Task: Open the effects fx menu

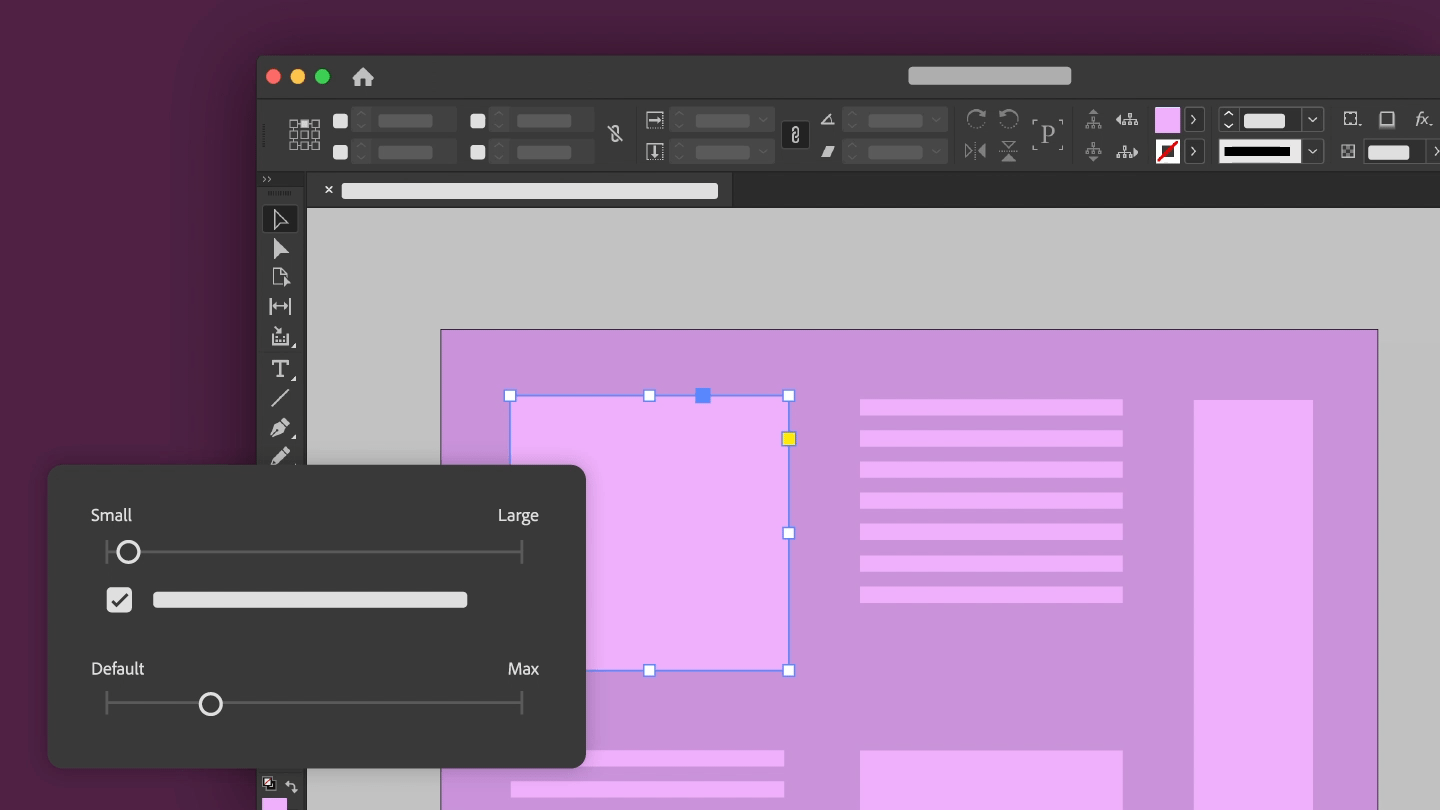Action: coord(1422,119)
